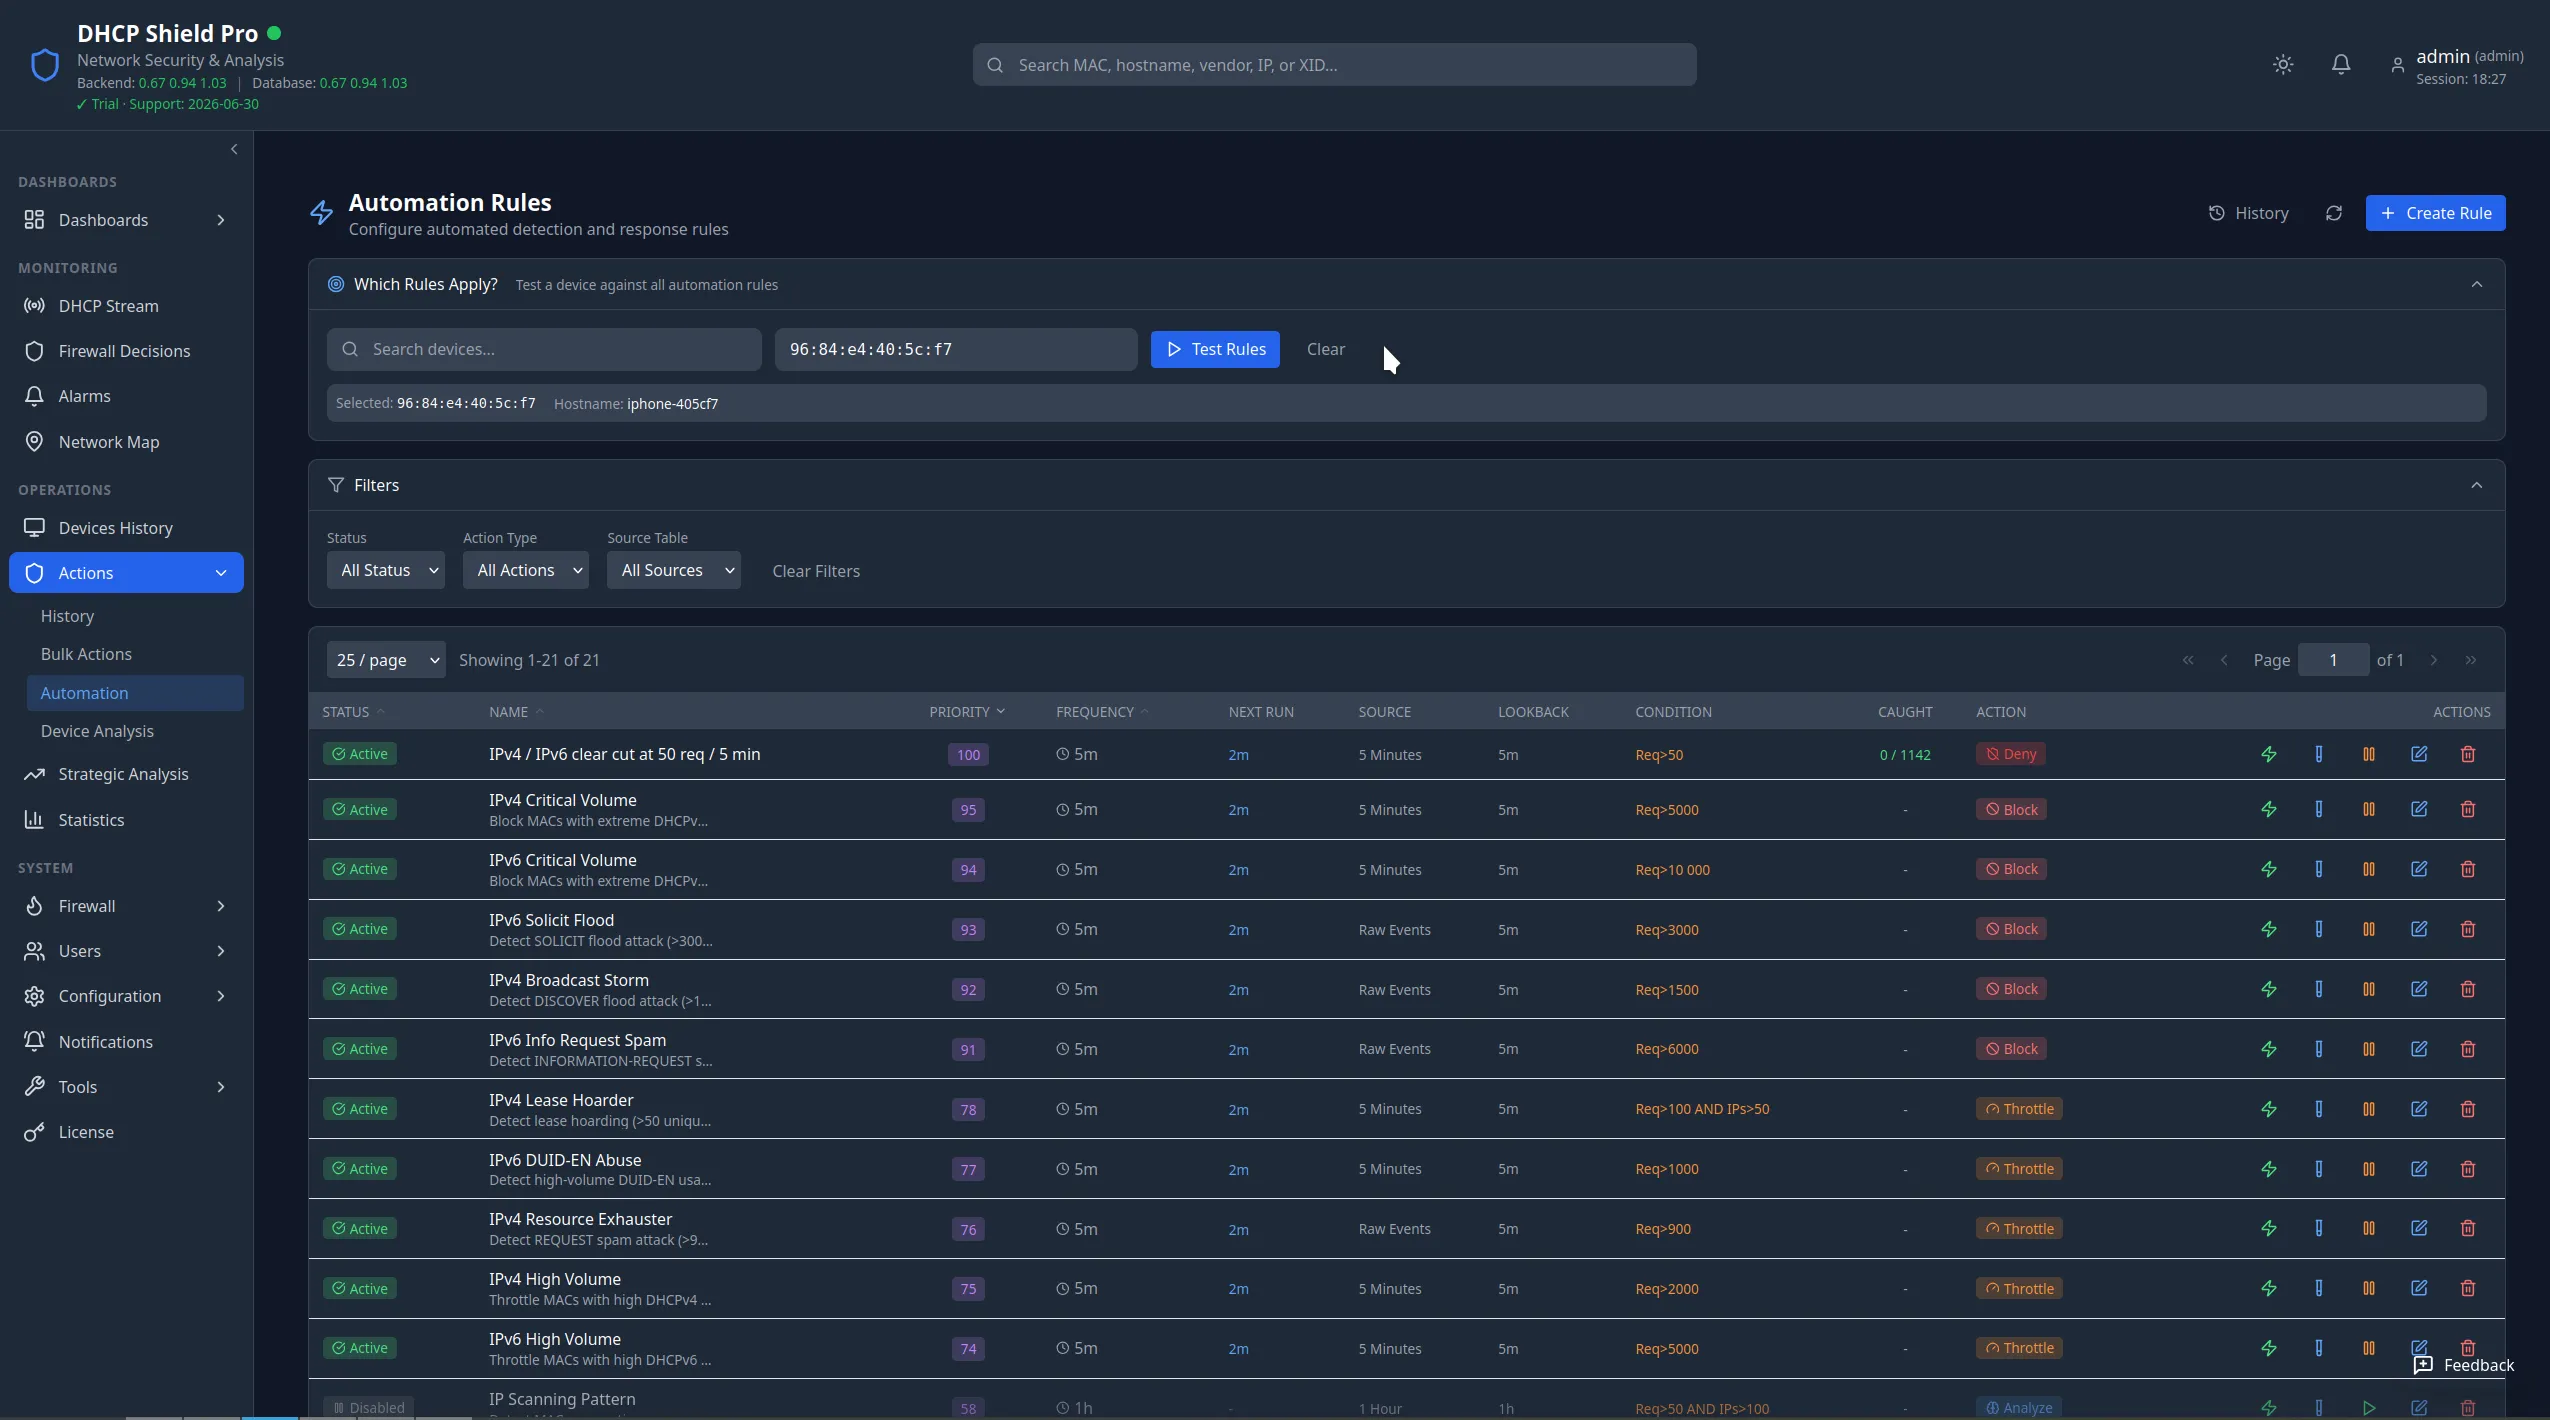The width and height of the screenshot is (2550, 1420).
Task: Focus the Search devices input
Action: [544, 349]
